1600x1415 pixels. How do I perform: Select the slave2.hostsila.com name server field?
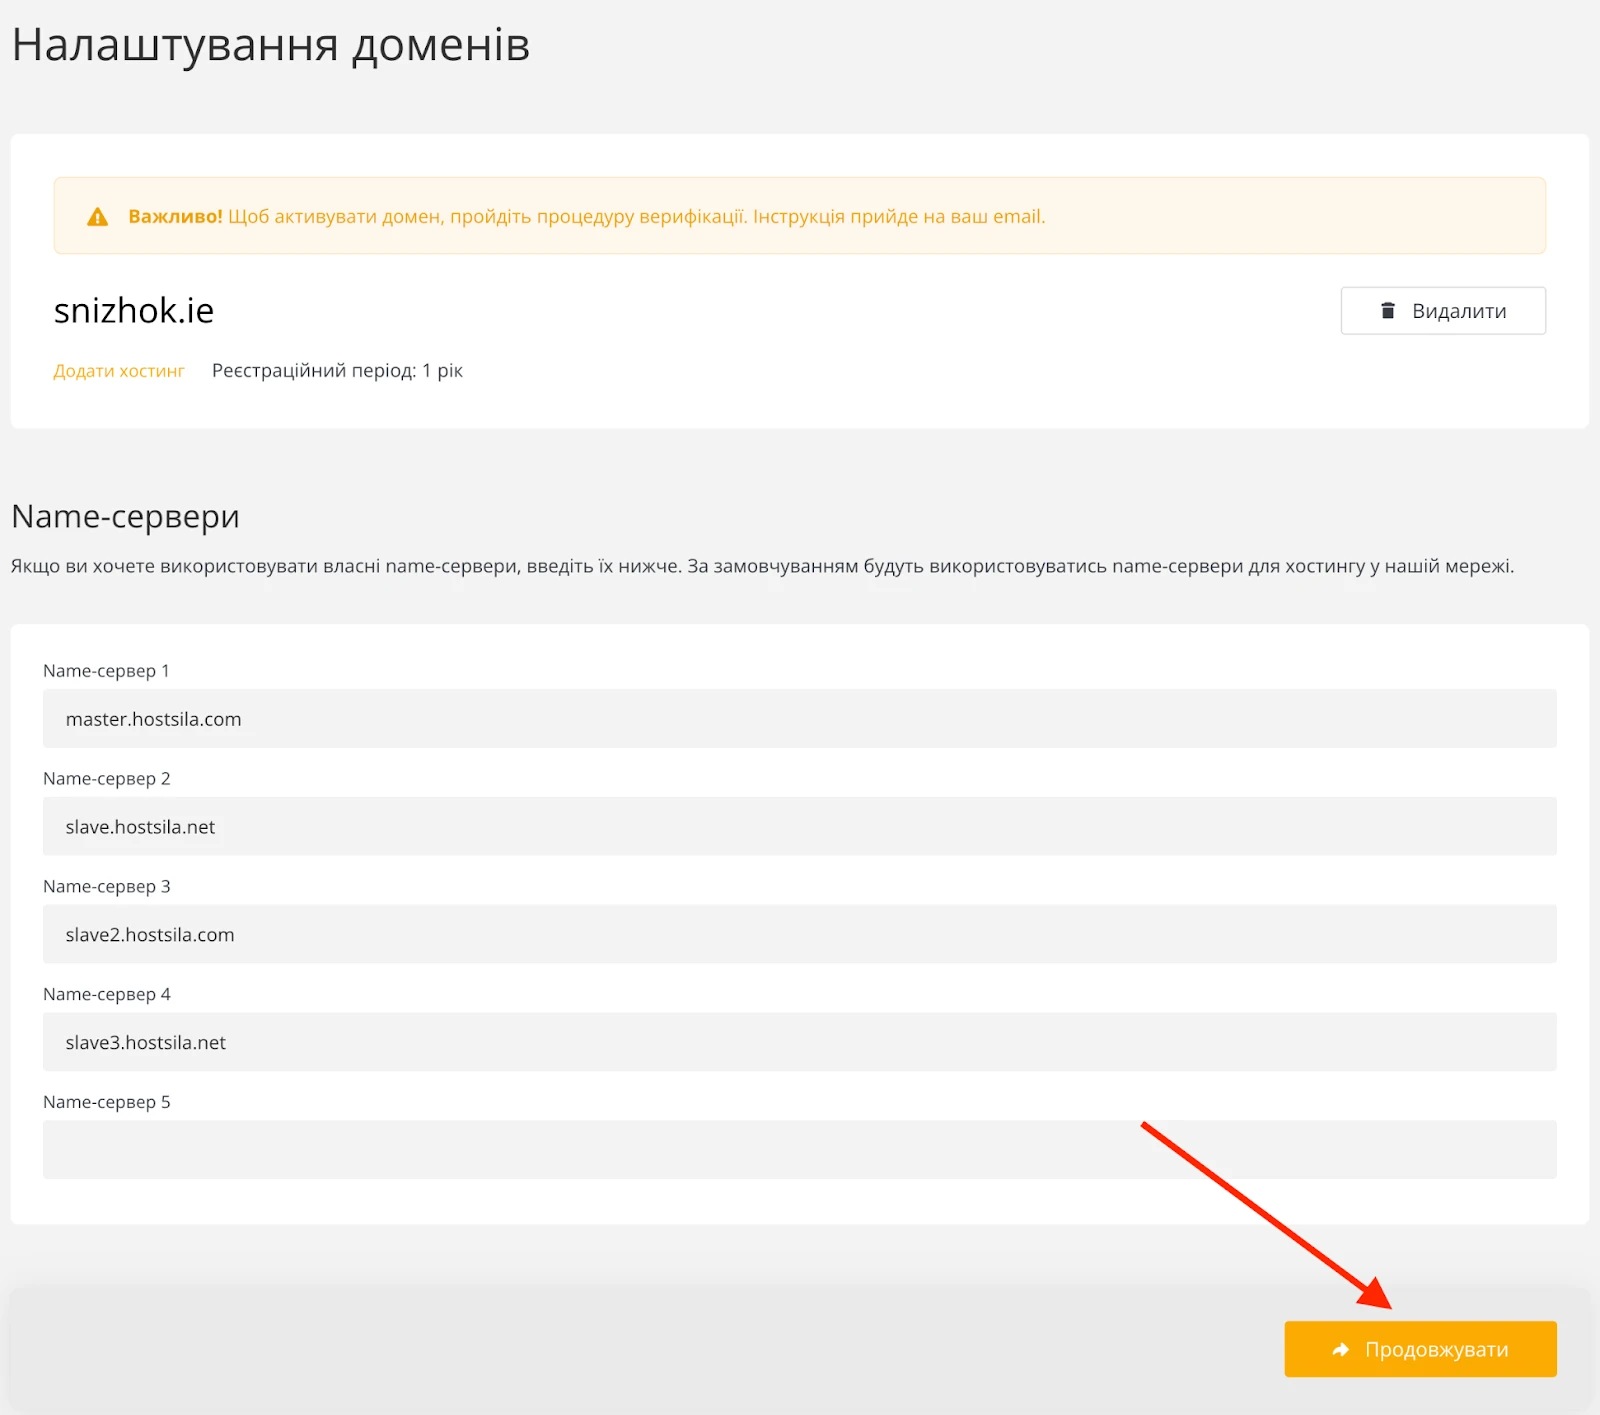(800, 934)
